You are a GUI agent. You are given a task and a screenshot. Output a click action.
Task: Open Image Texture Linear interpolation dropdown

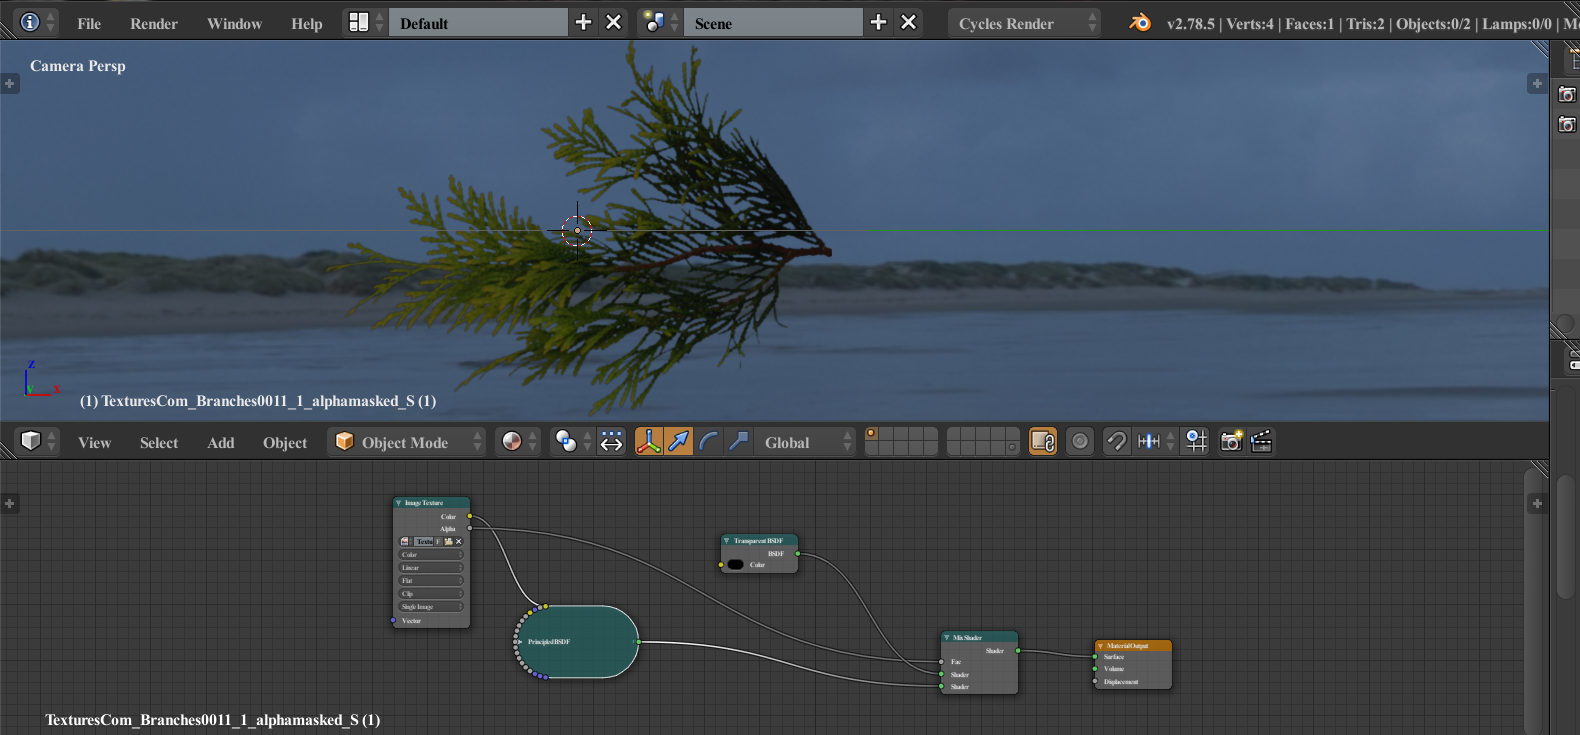coord(431,568)
